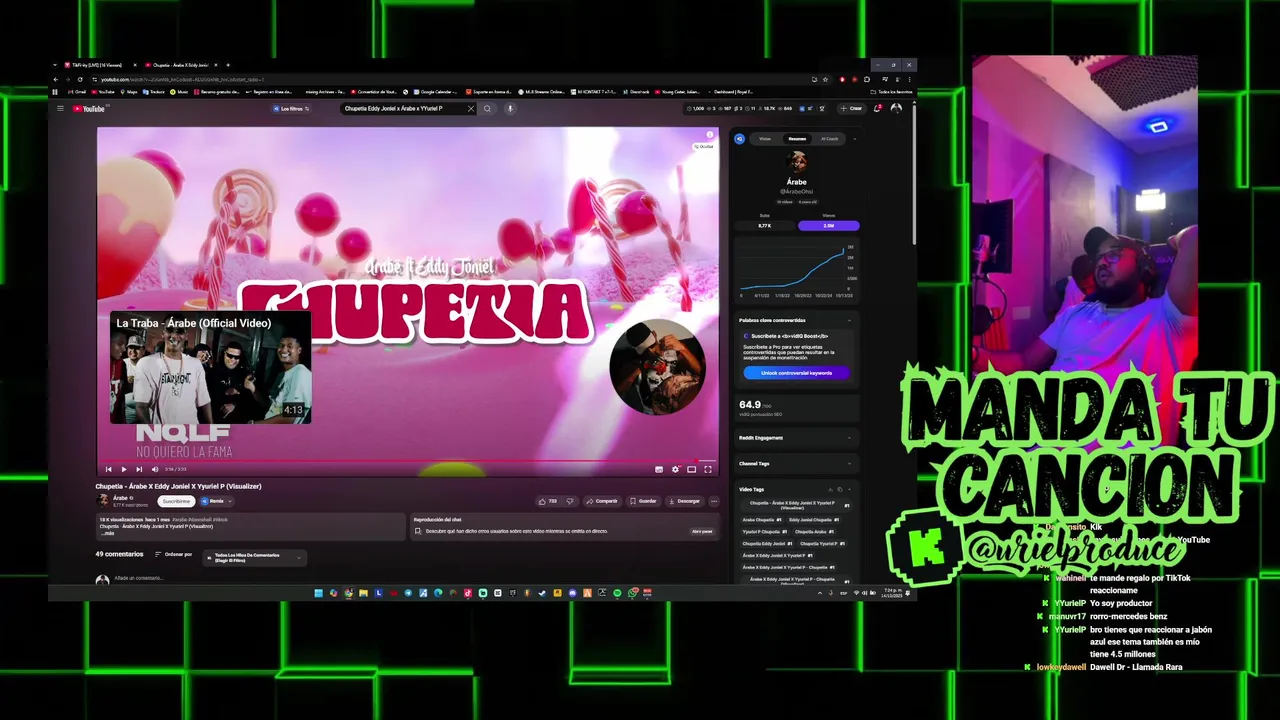Skip to the previous video
Image resolution: width=1280 pixels, height=720 pixels.
[x=108, y=469]
